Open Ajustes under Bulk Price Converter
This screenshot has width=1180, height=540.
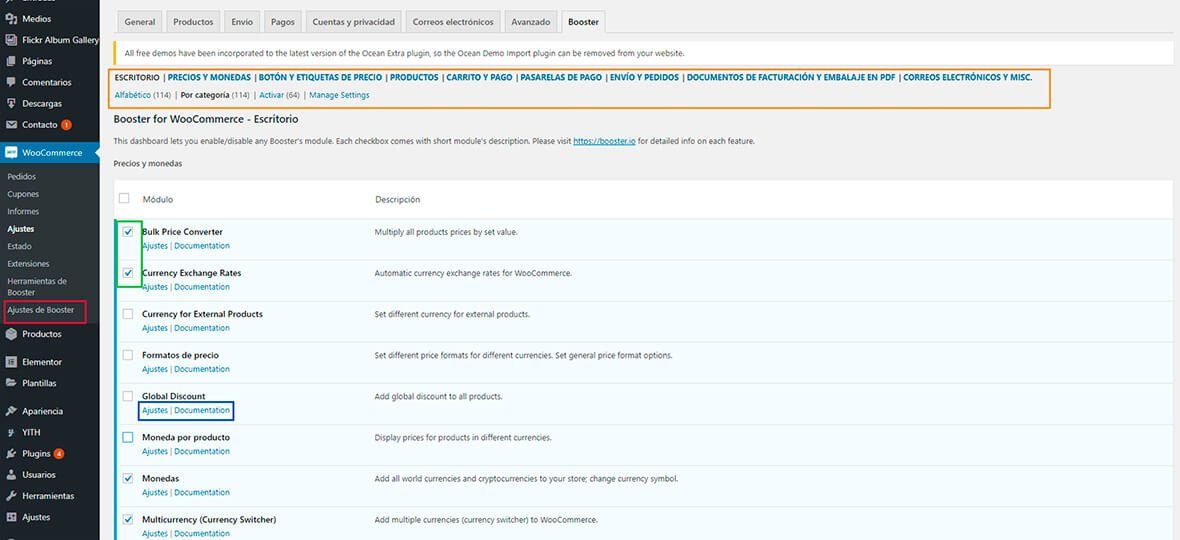point(155,246)
